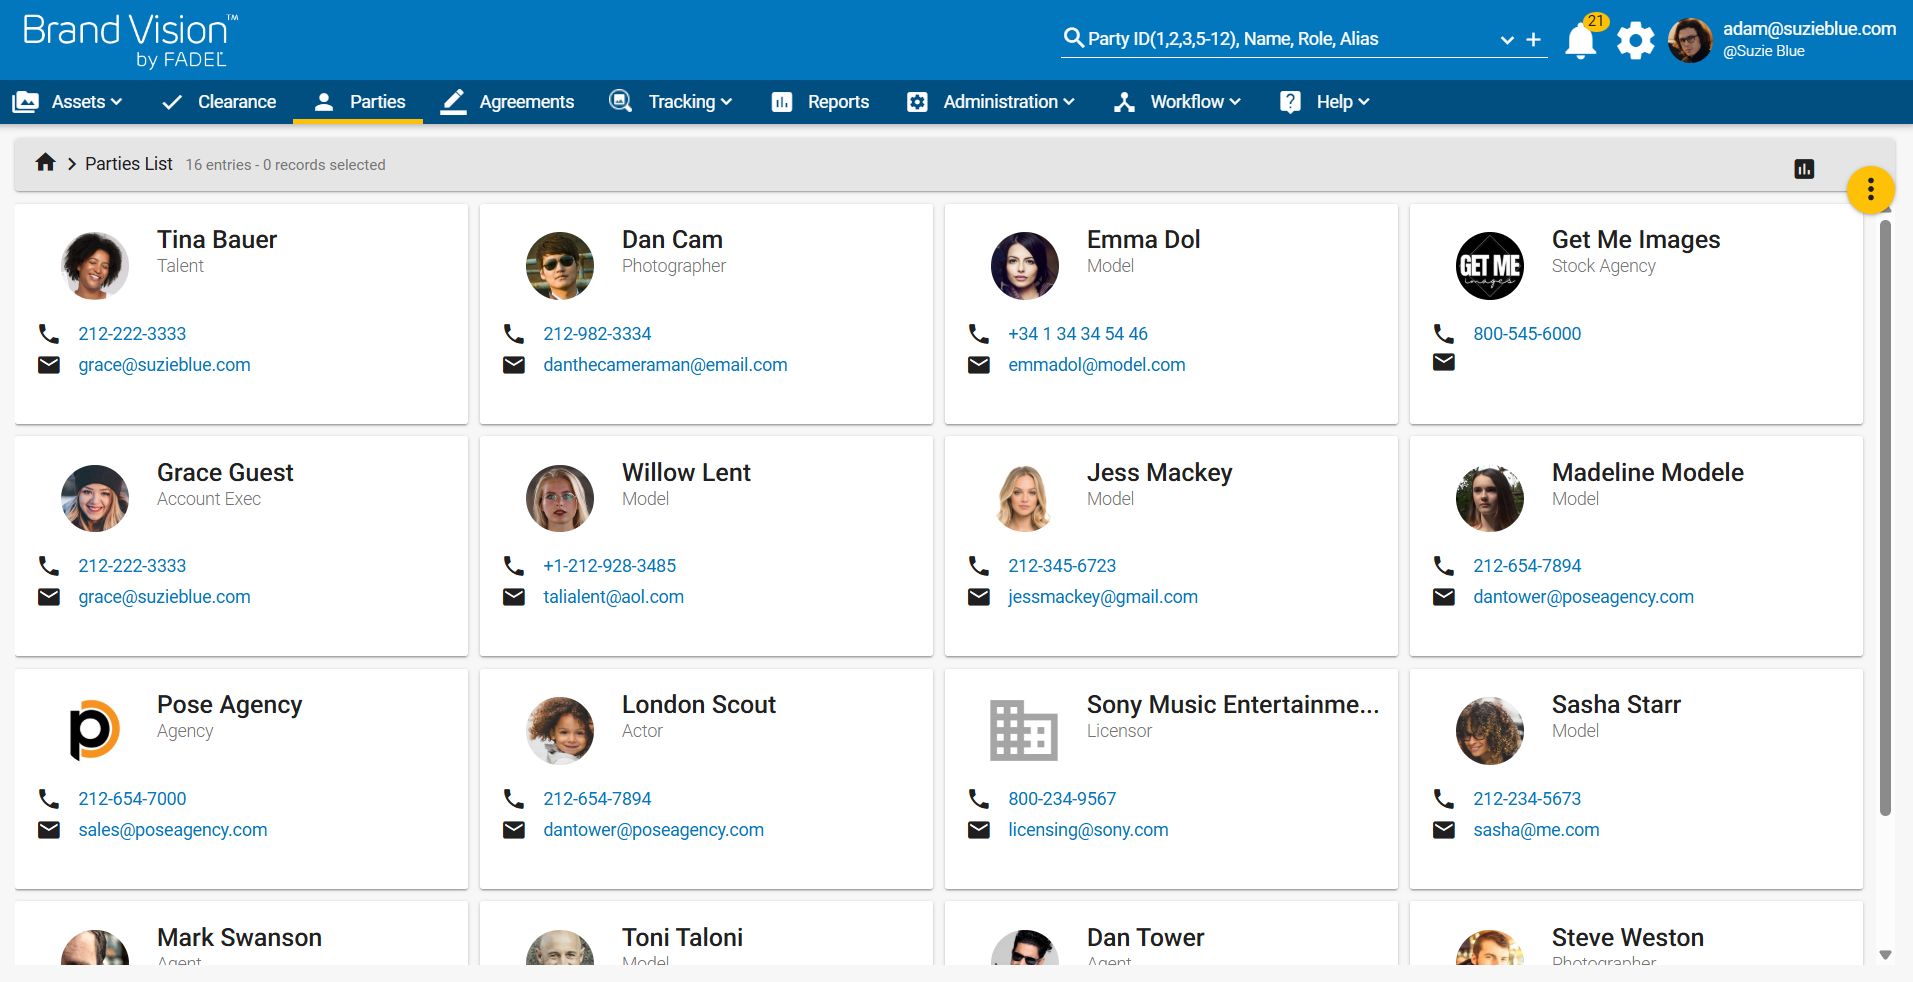Click the notifications bell icon
Screen dimensions: 1913x982
pos(1580,41)
